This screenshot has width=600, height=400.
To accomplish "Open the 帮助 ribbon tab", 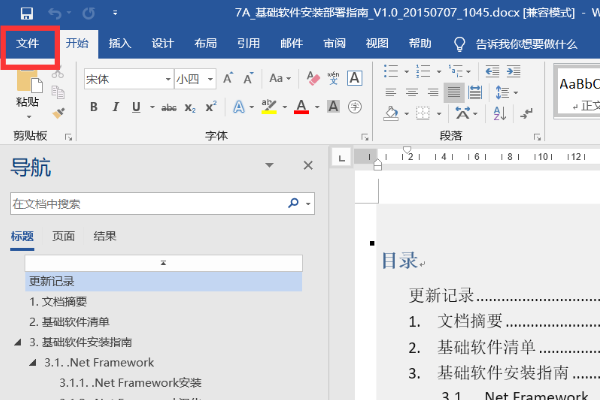I will pyautogui.click(x=420, y=43).
